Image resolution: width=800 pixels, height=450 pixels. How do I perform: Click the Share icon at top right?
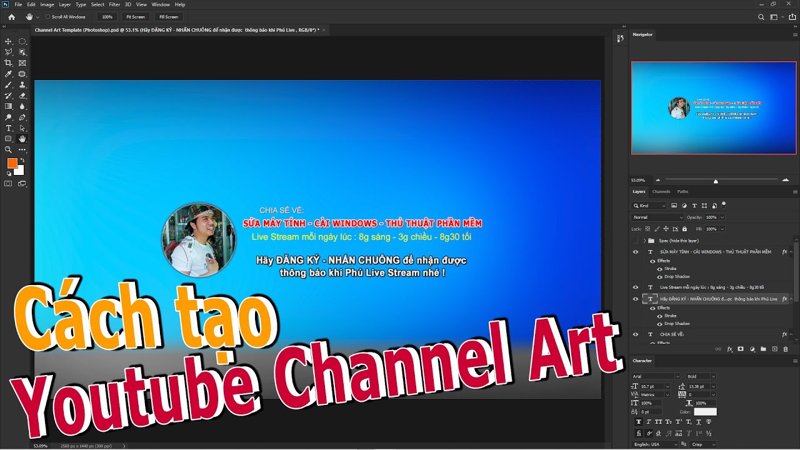click(792, 17)
